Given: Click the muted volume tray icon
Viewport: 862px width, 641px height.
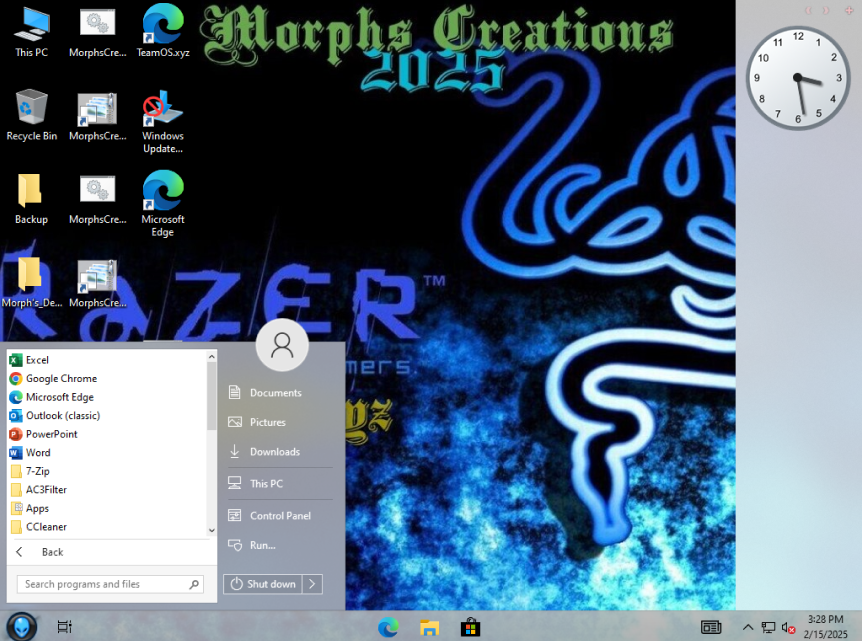Looking at the screenshot, I should click(x=788, y=627).
